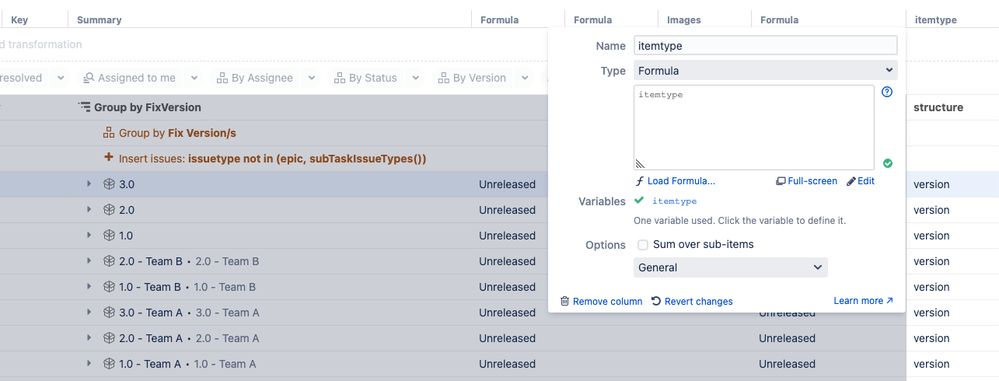
Task: Expand the 2.0 - Team B row
Action: (89, 261)
